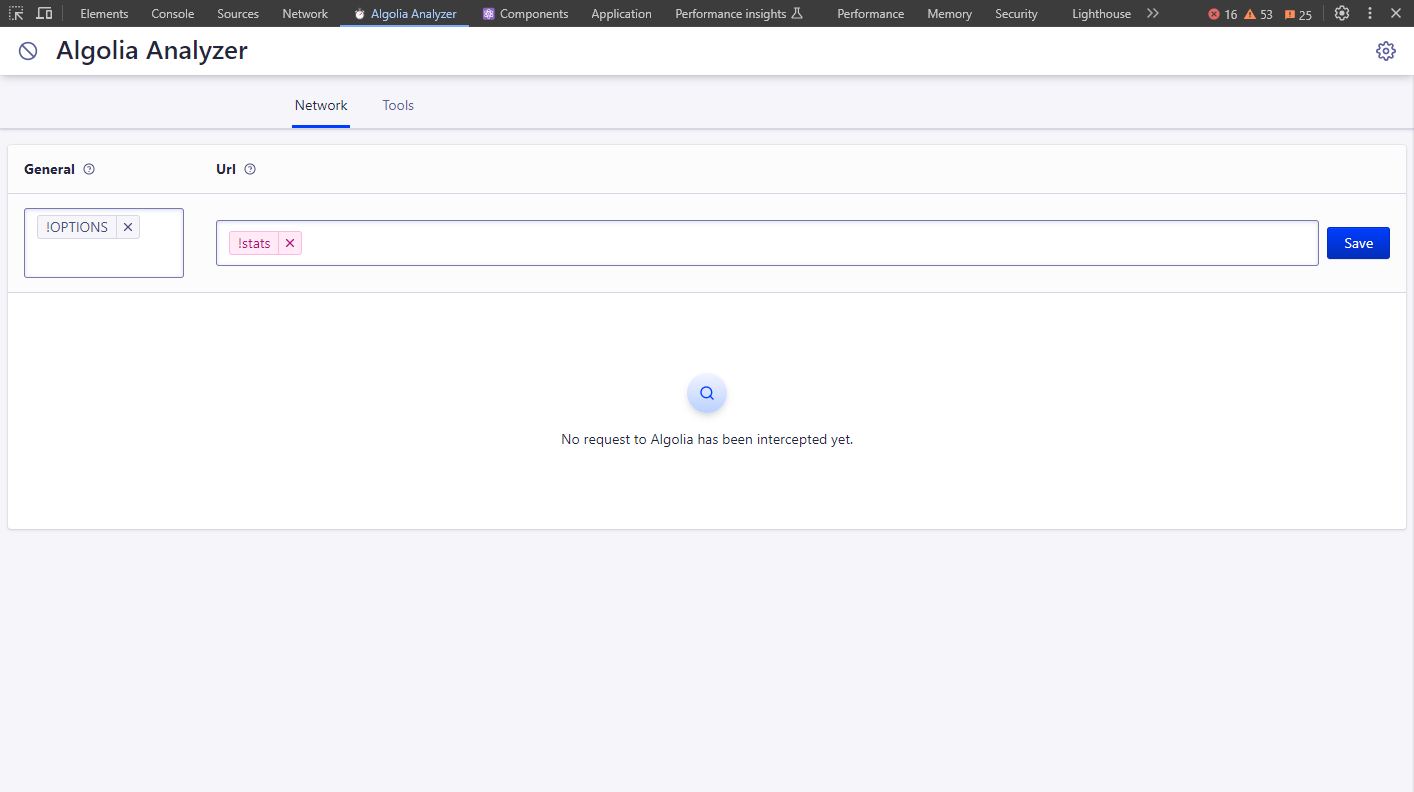
Task: Focus the General filter input box
Action: tap(104, 243)
